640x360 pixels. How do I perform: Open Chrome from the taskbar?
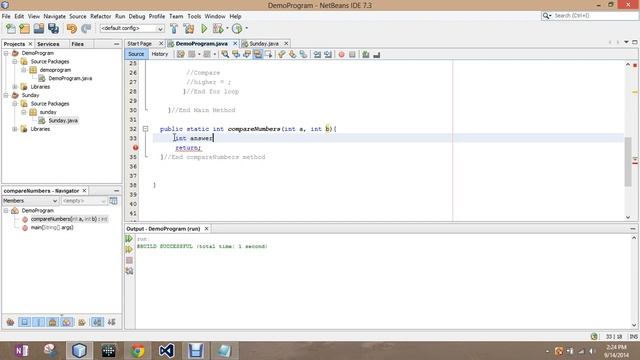pos(138,351)
